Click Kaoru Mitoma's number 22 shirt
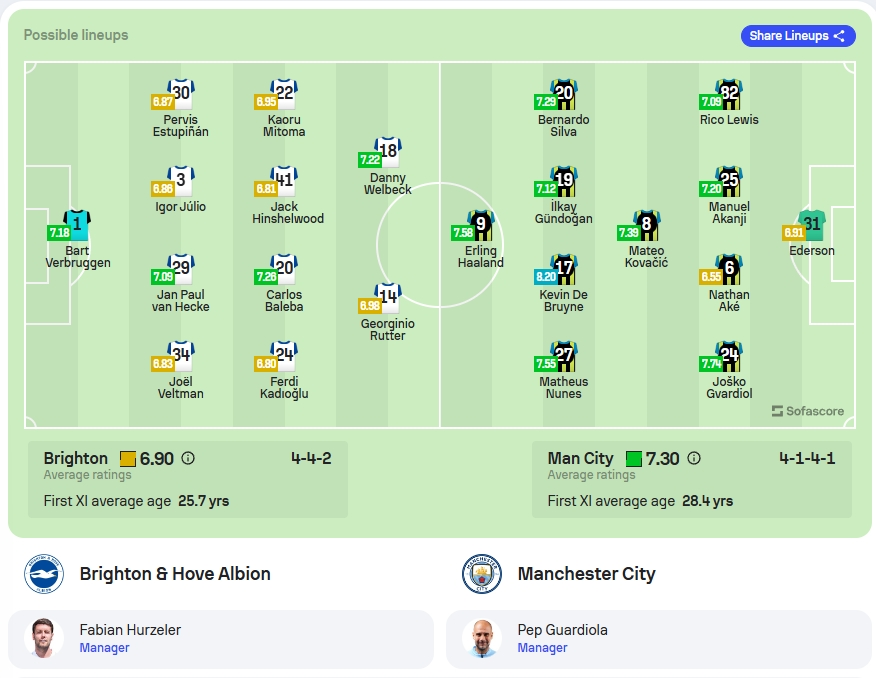The width and height of the screenshot is (876, 678). 284,94
